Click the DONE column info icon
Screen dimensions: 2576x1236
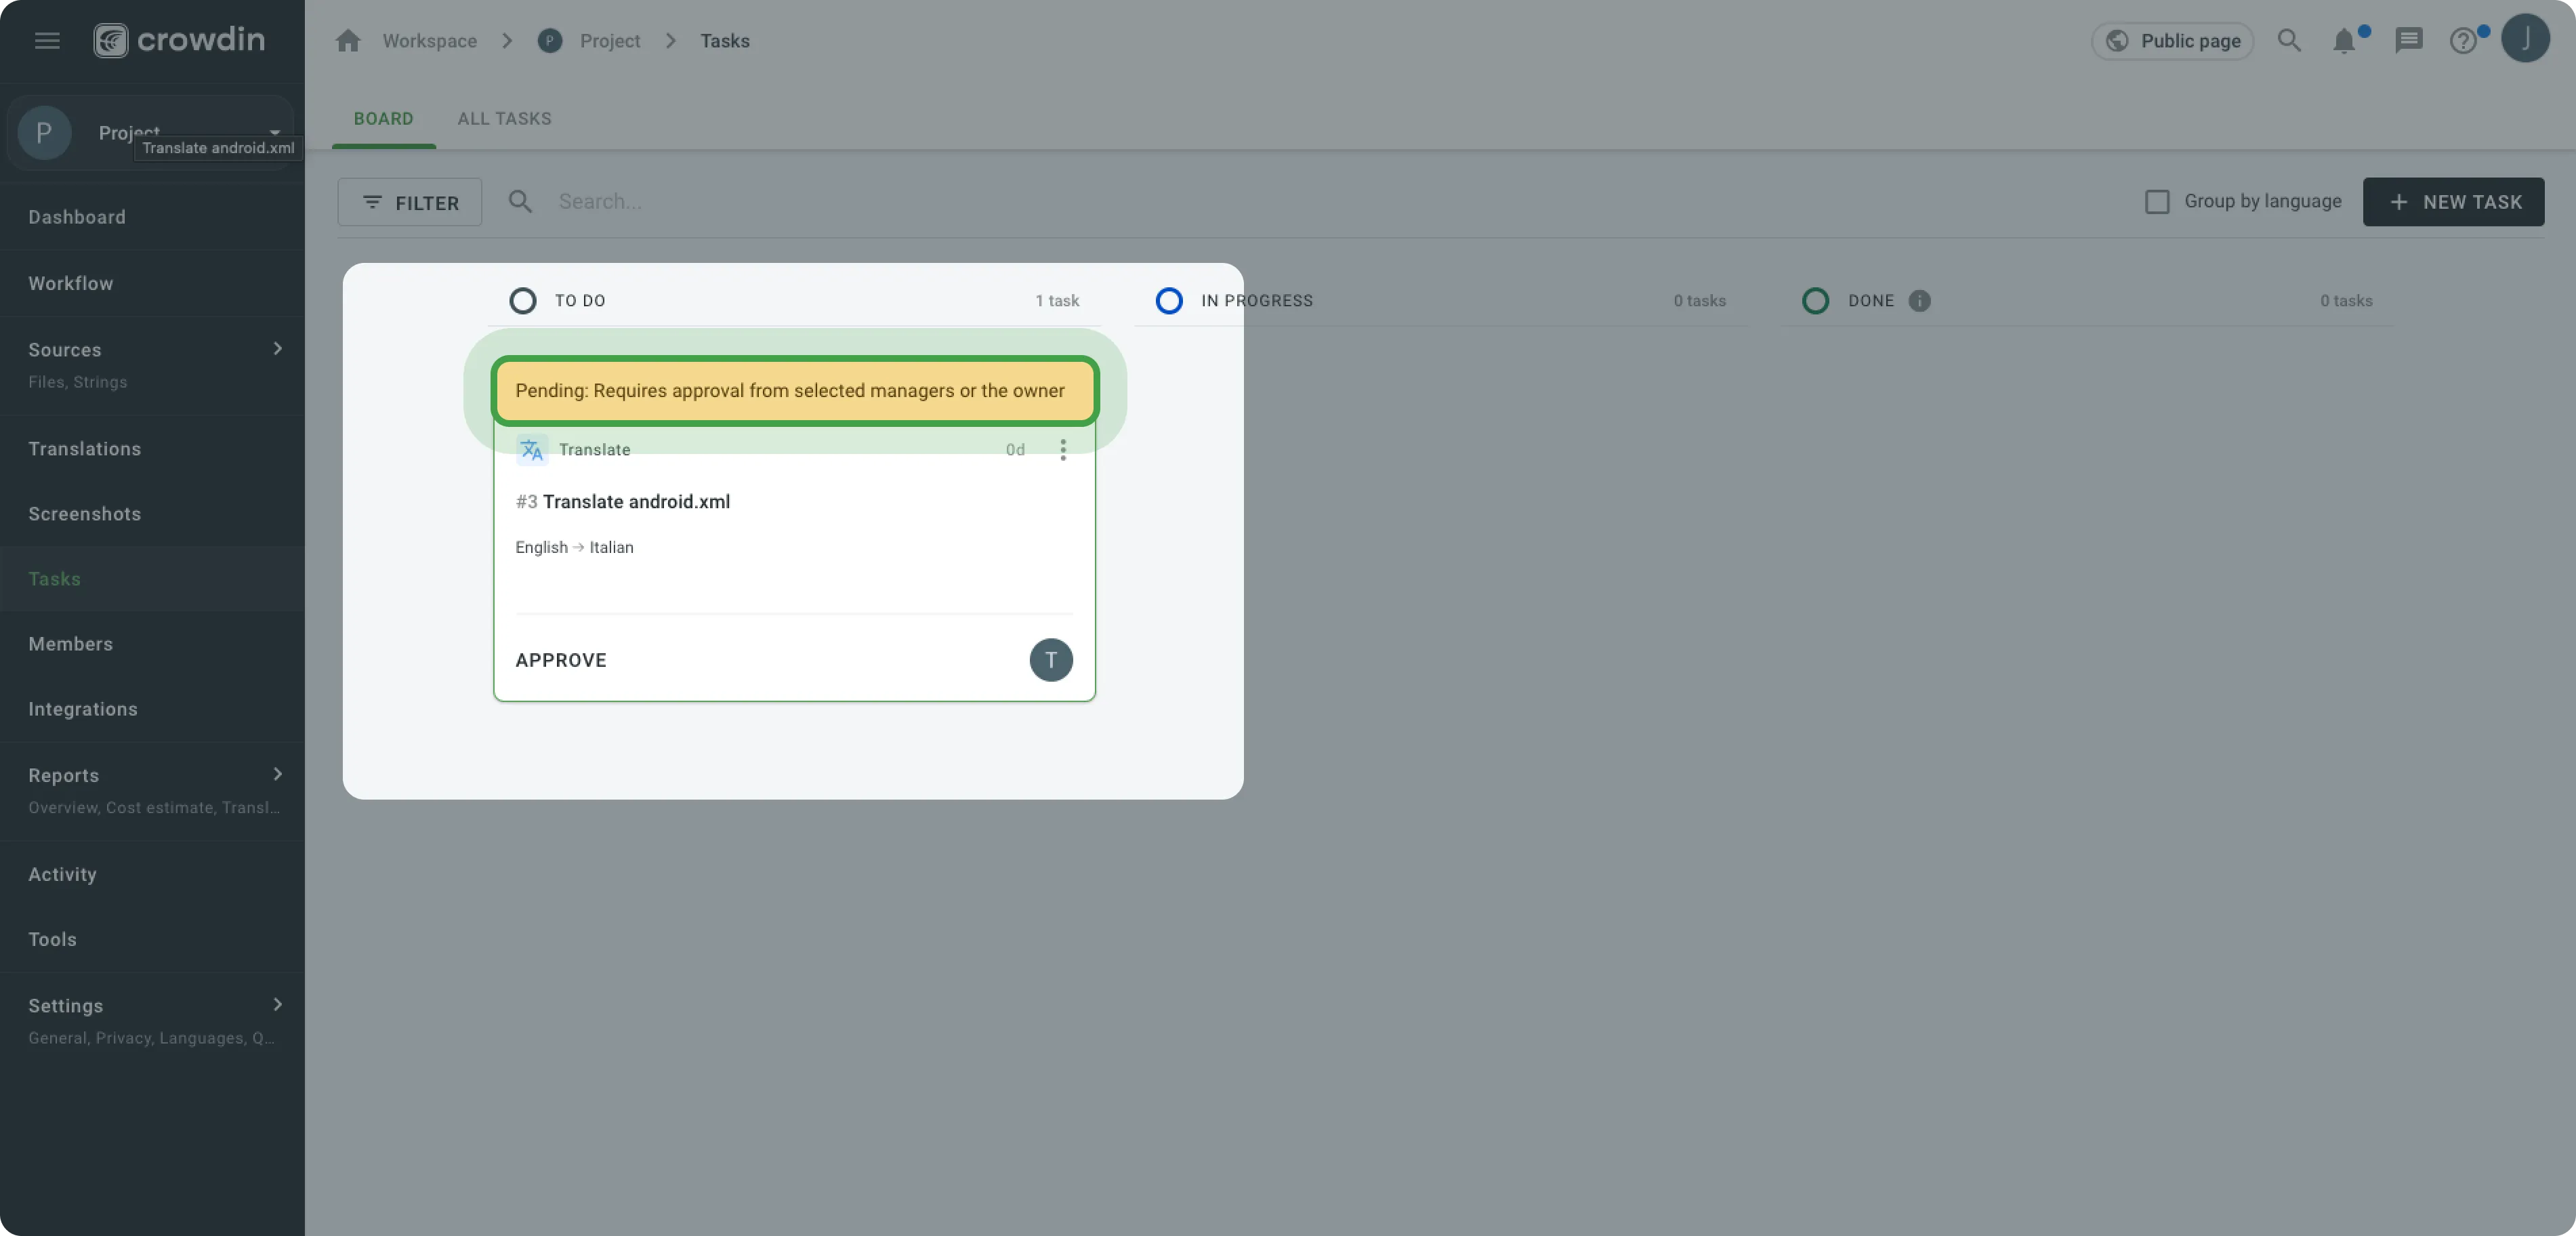(x=1919, y=301)
